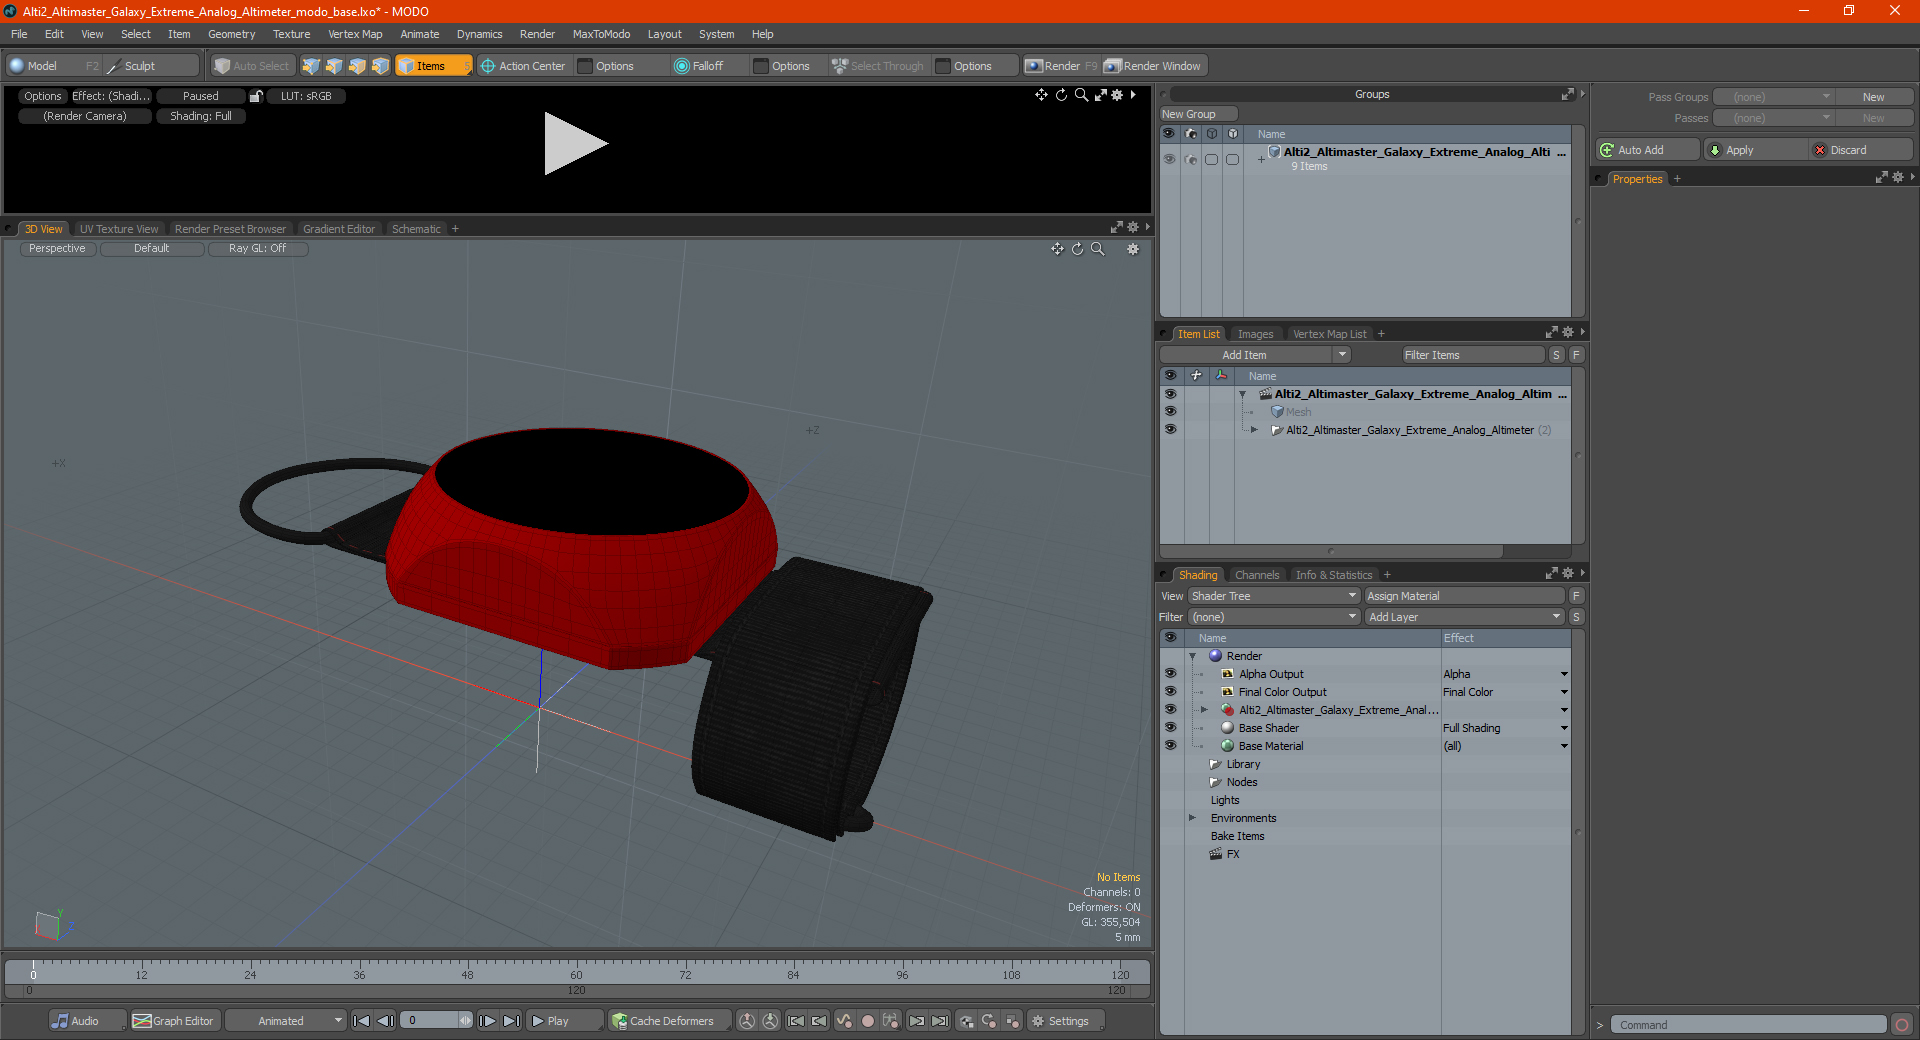Switch to Gradient Editor tab

coord(339,229)
